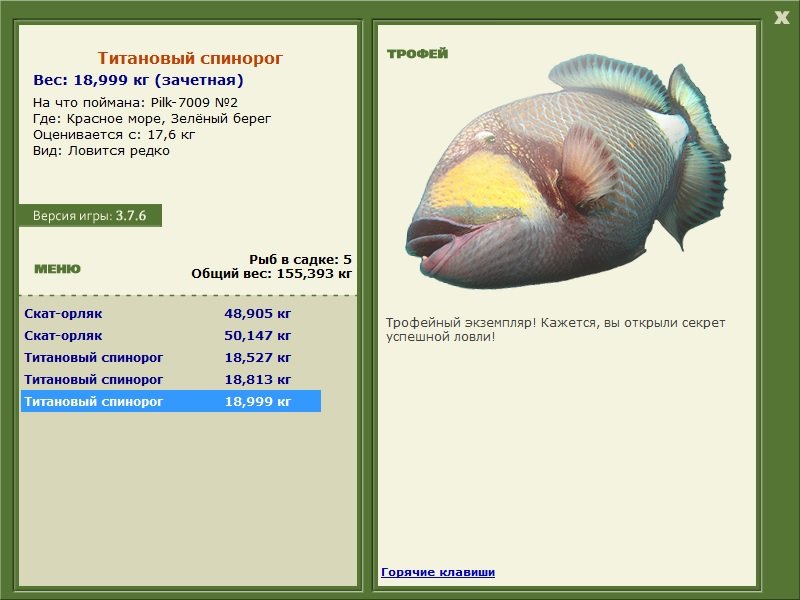Close the trophy window with X
Image resolution: width=800 pixels, height=600 pixels.
(781, 18)
